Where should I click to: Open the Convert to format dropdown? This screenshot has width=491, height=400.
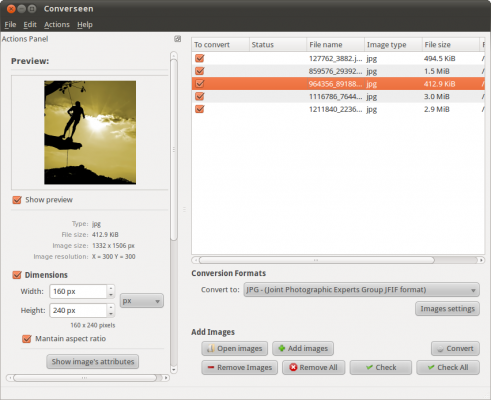tap(362, 290)
